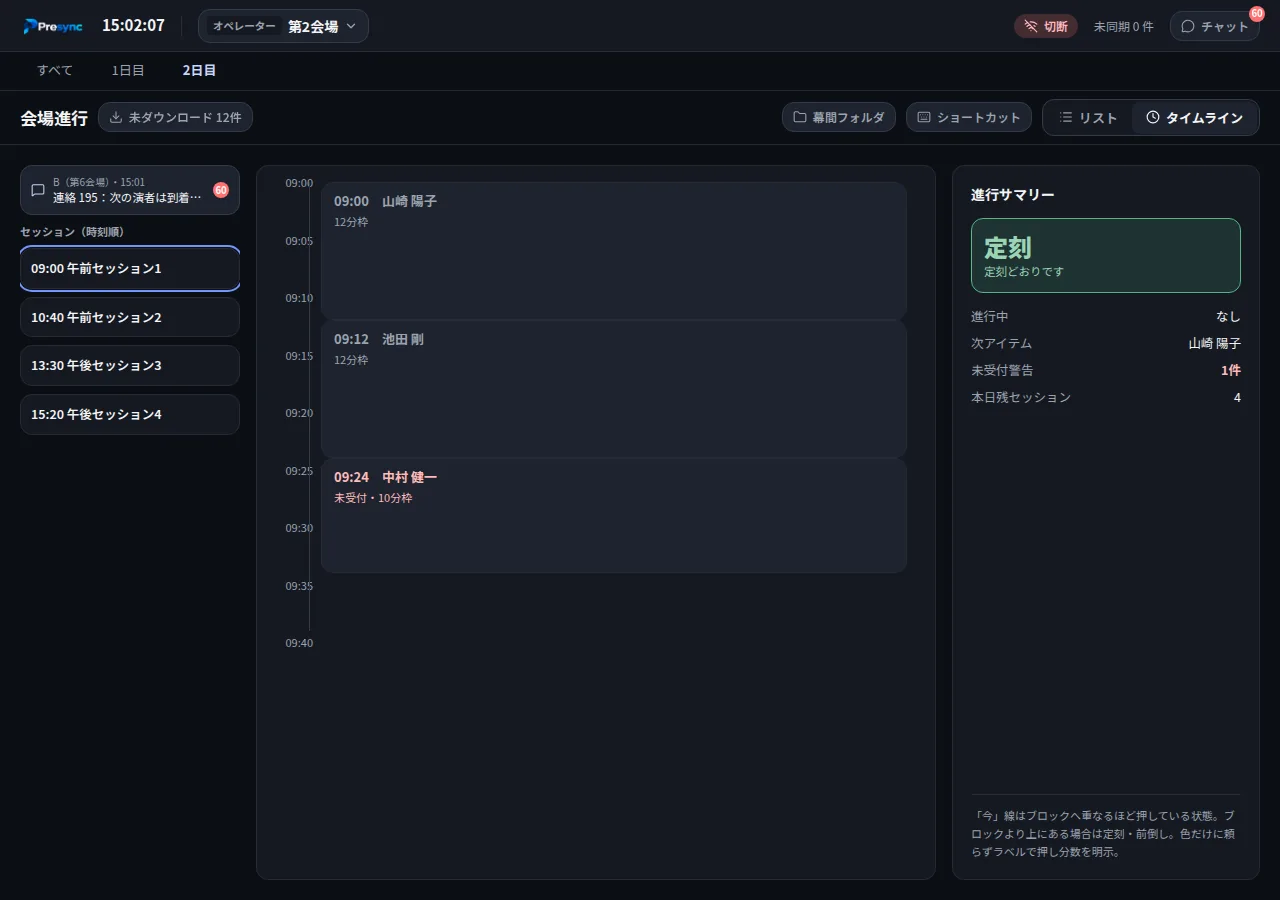Image resolution: width=1280 pixels, height=900 pixels.
Task: Click the wifi-off icon in 切断 badge
Action: [x=1031, y=26]
